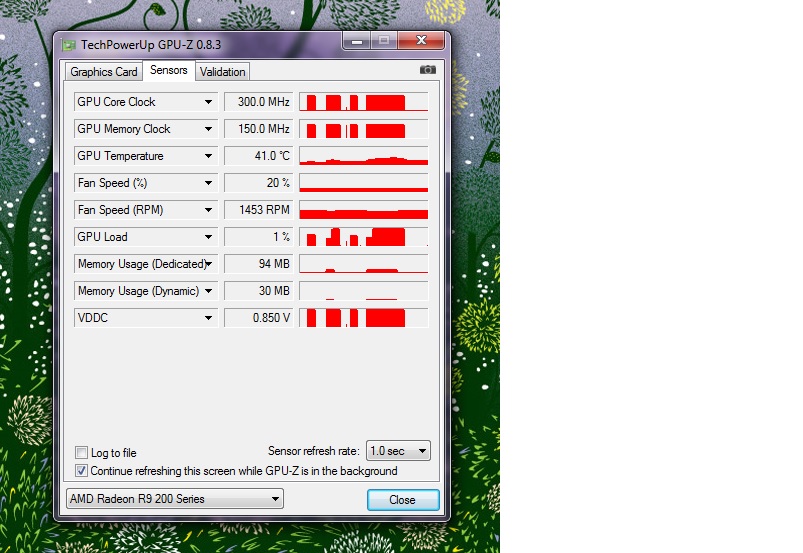Click the GPU Load history graph
803x553 pixels.
pyautogui.click(x=364, y=237)
